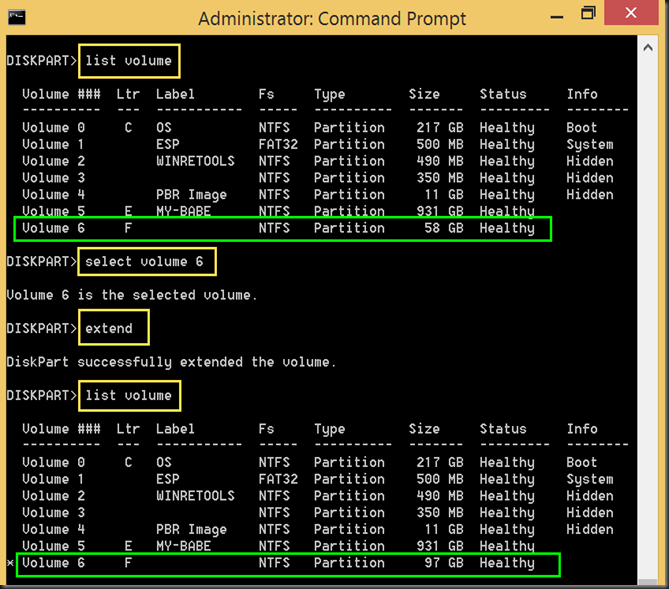The image size is (669, 589).
Task: Click drive letter 'F' in the 97 GB row
Action: pyautogui.click(x=128, y=563)
